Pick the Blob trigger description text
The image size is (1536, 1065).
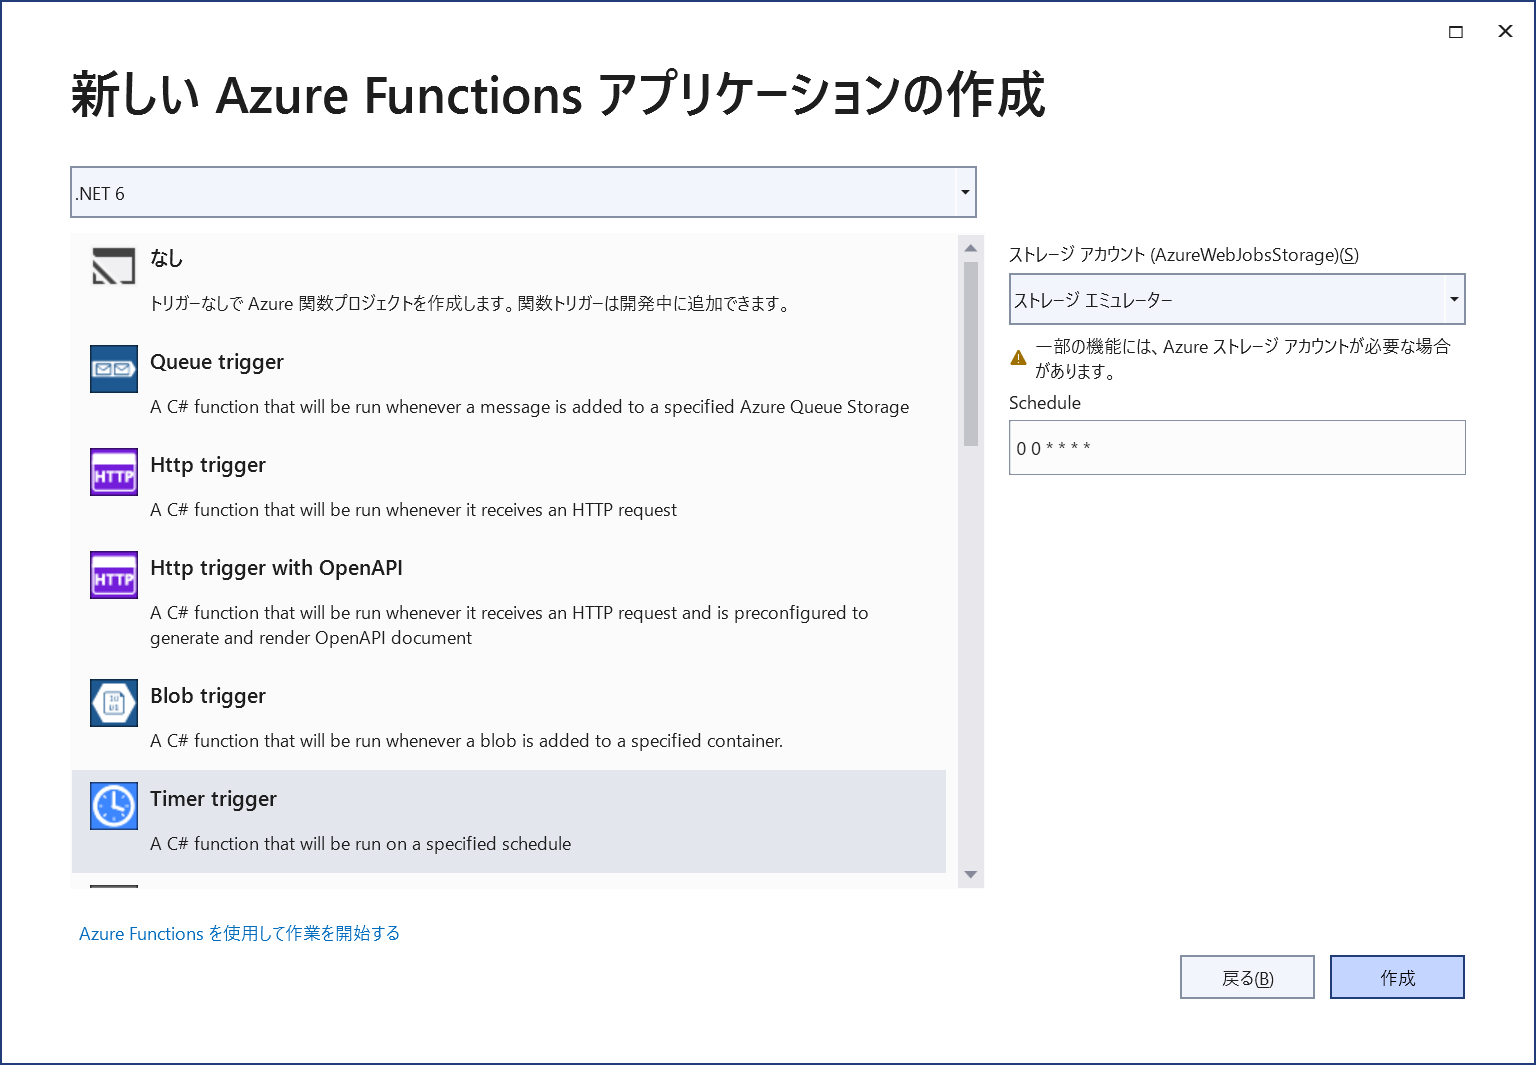(x=466, y=741)
